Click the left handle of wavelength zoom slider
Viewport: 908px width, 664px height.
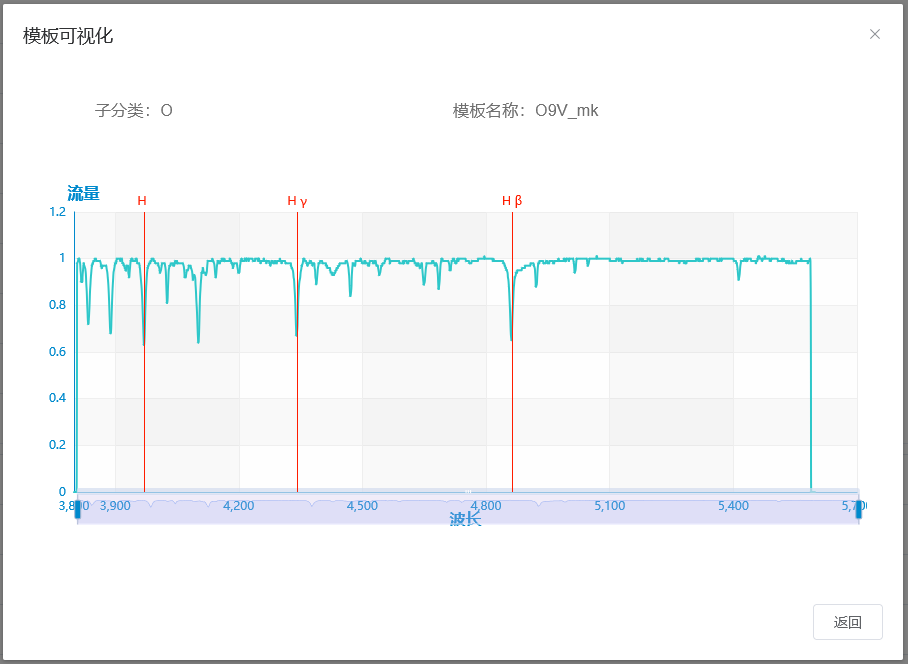pos(77,509)
